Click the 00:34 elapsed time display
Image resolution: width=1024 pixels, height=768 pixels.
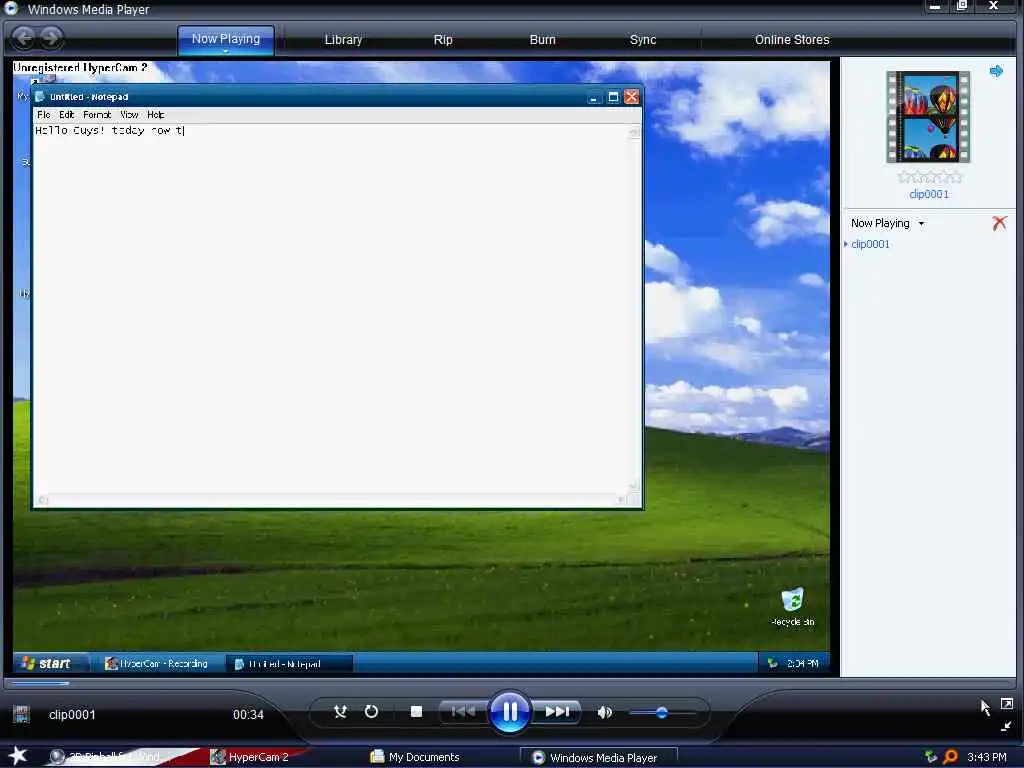[248, 714]
